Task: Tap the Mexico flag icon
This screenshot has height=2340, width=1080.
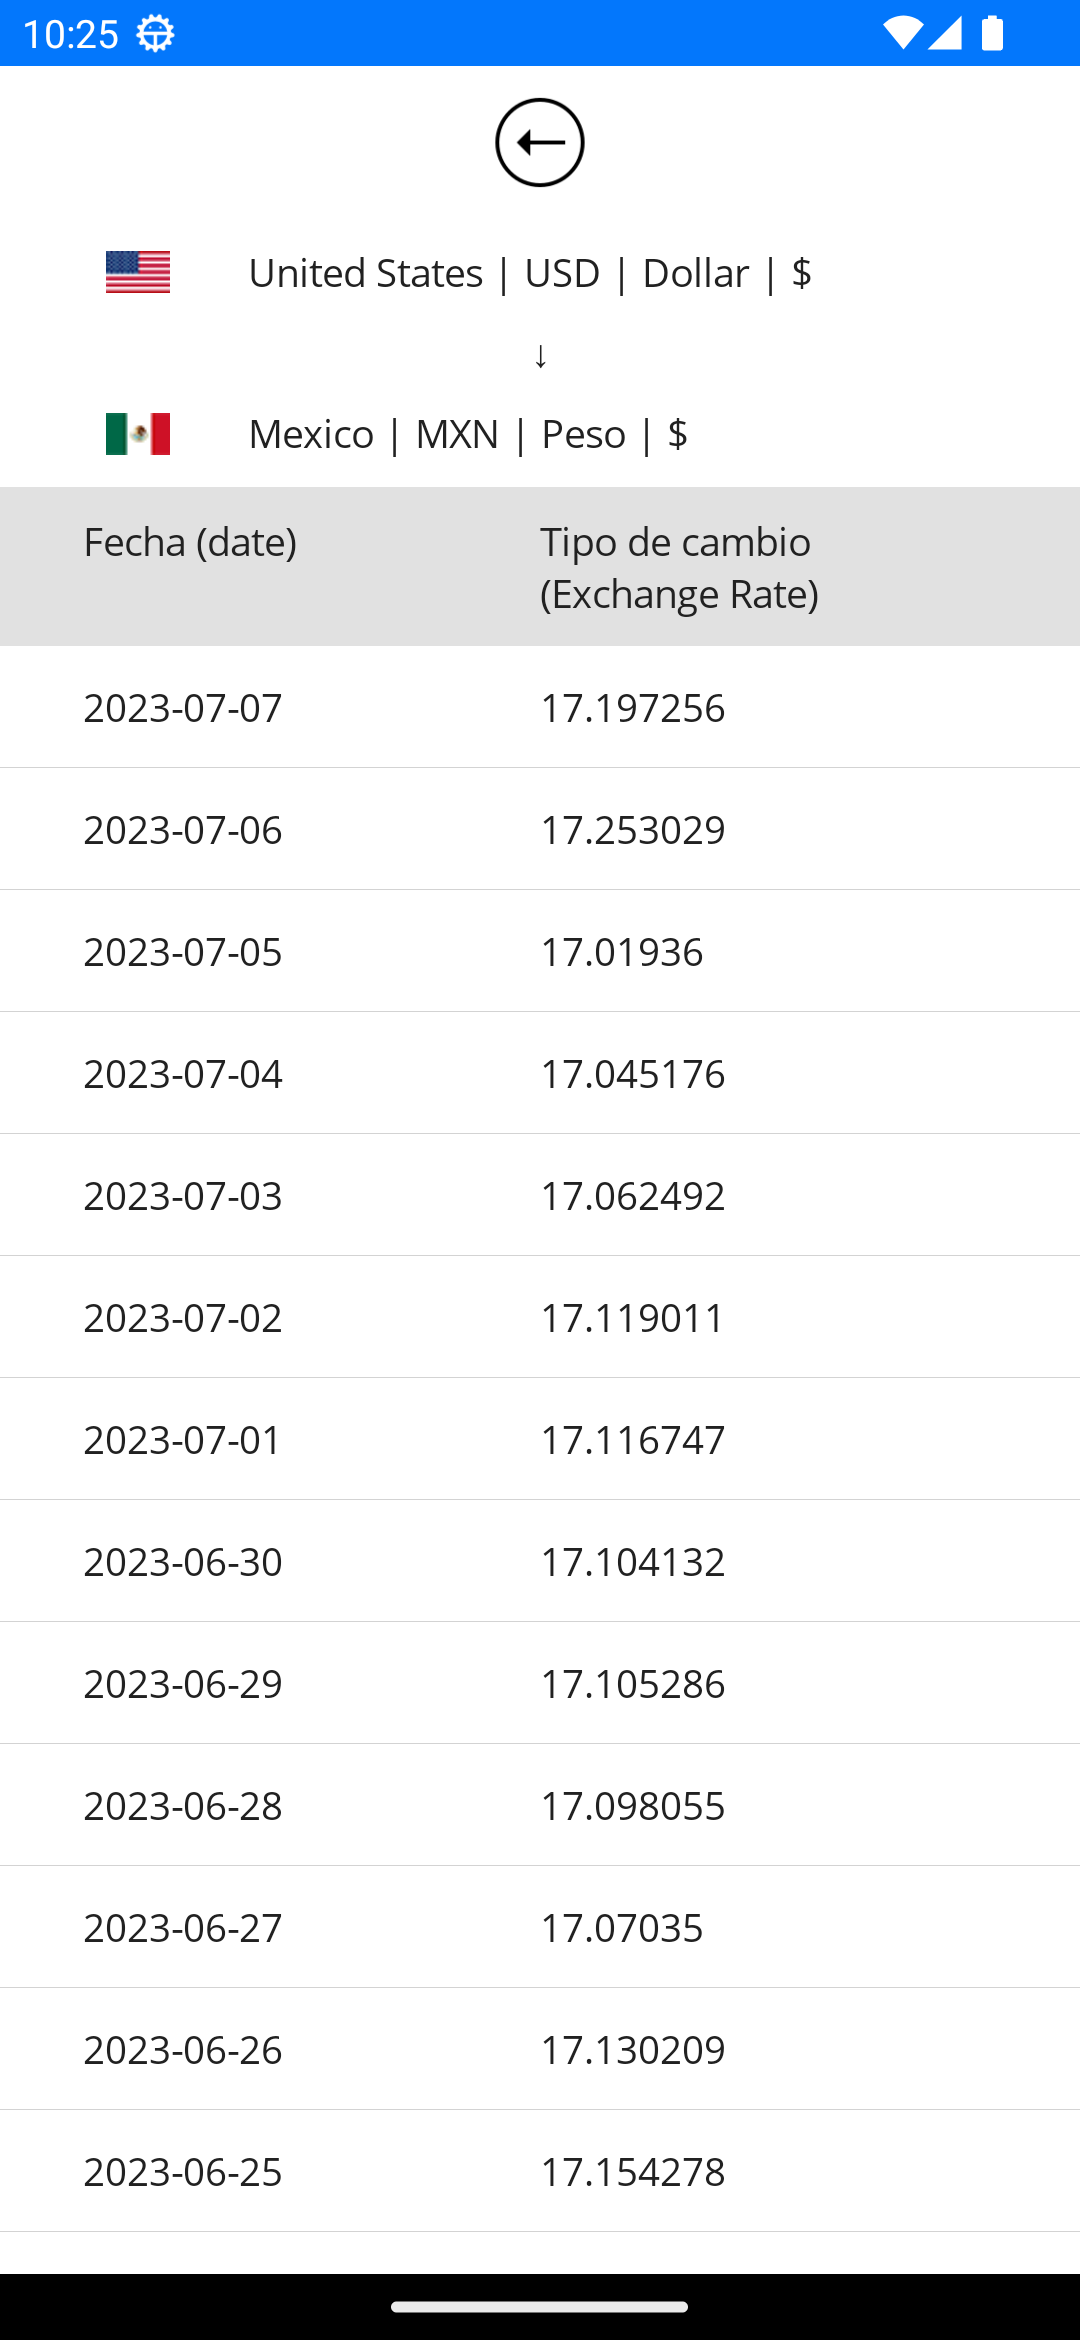Action: click(x=138, y=434)
